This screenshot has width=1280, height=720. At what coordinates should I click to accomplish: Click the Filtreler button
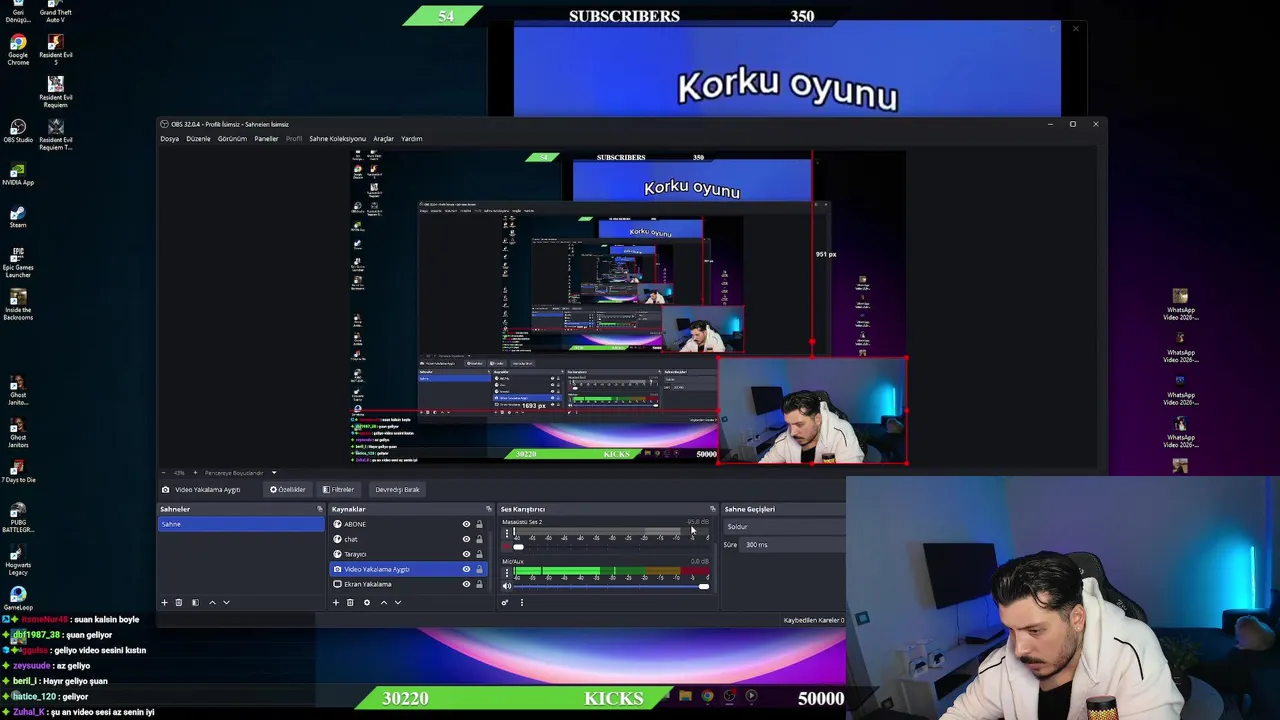pos(338,490)
